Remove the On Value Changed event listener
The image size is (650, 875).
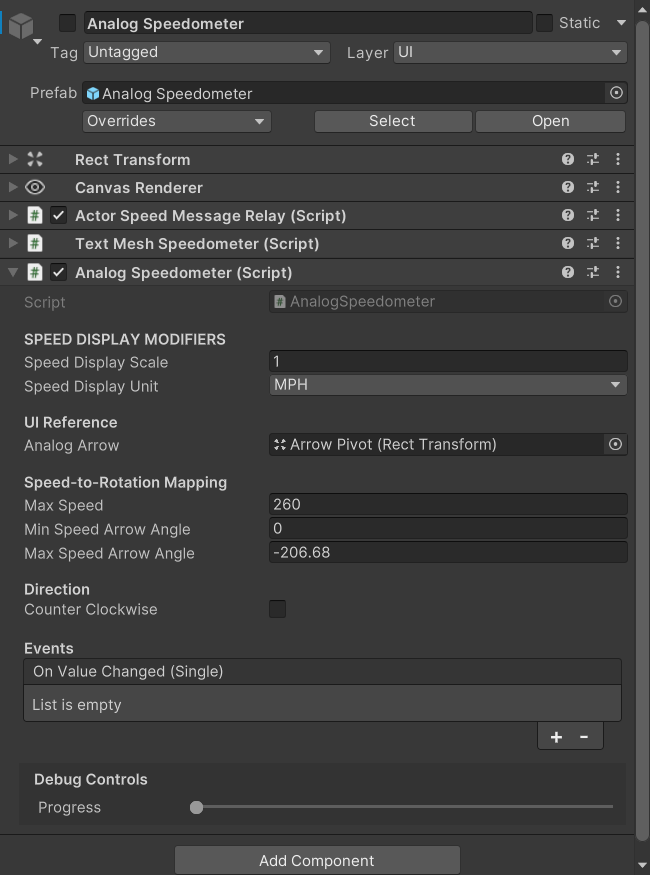coord(584,737)
